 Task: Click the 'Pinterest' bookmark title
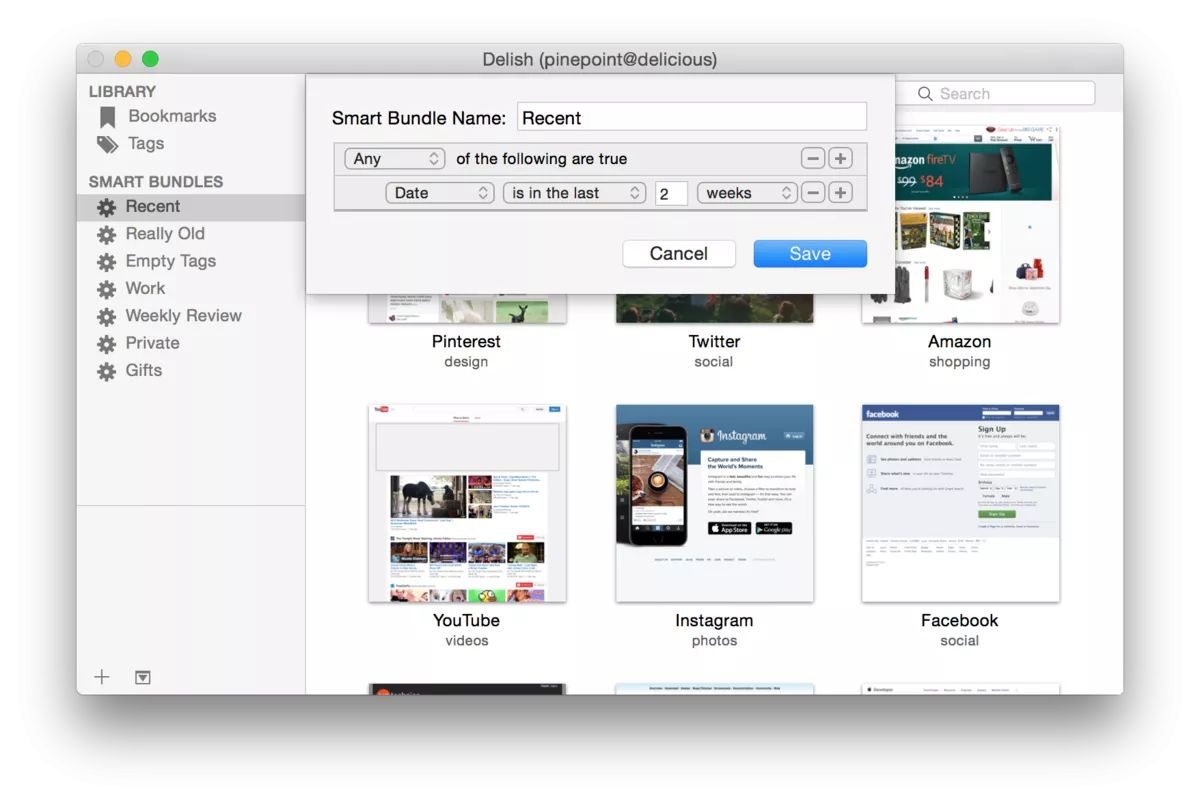tap(466, 341)
